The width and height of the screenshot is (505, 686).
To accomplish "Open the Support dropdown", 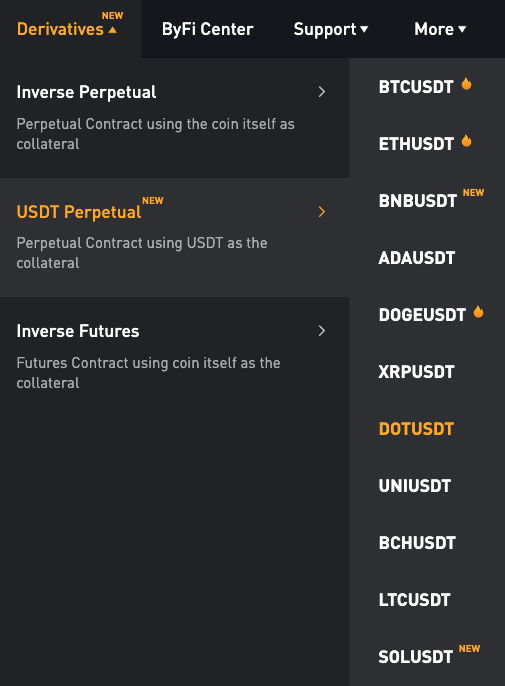I will [331, 29].
